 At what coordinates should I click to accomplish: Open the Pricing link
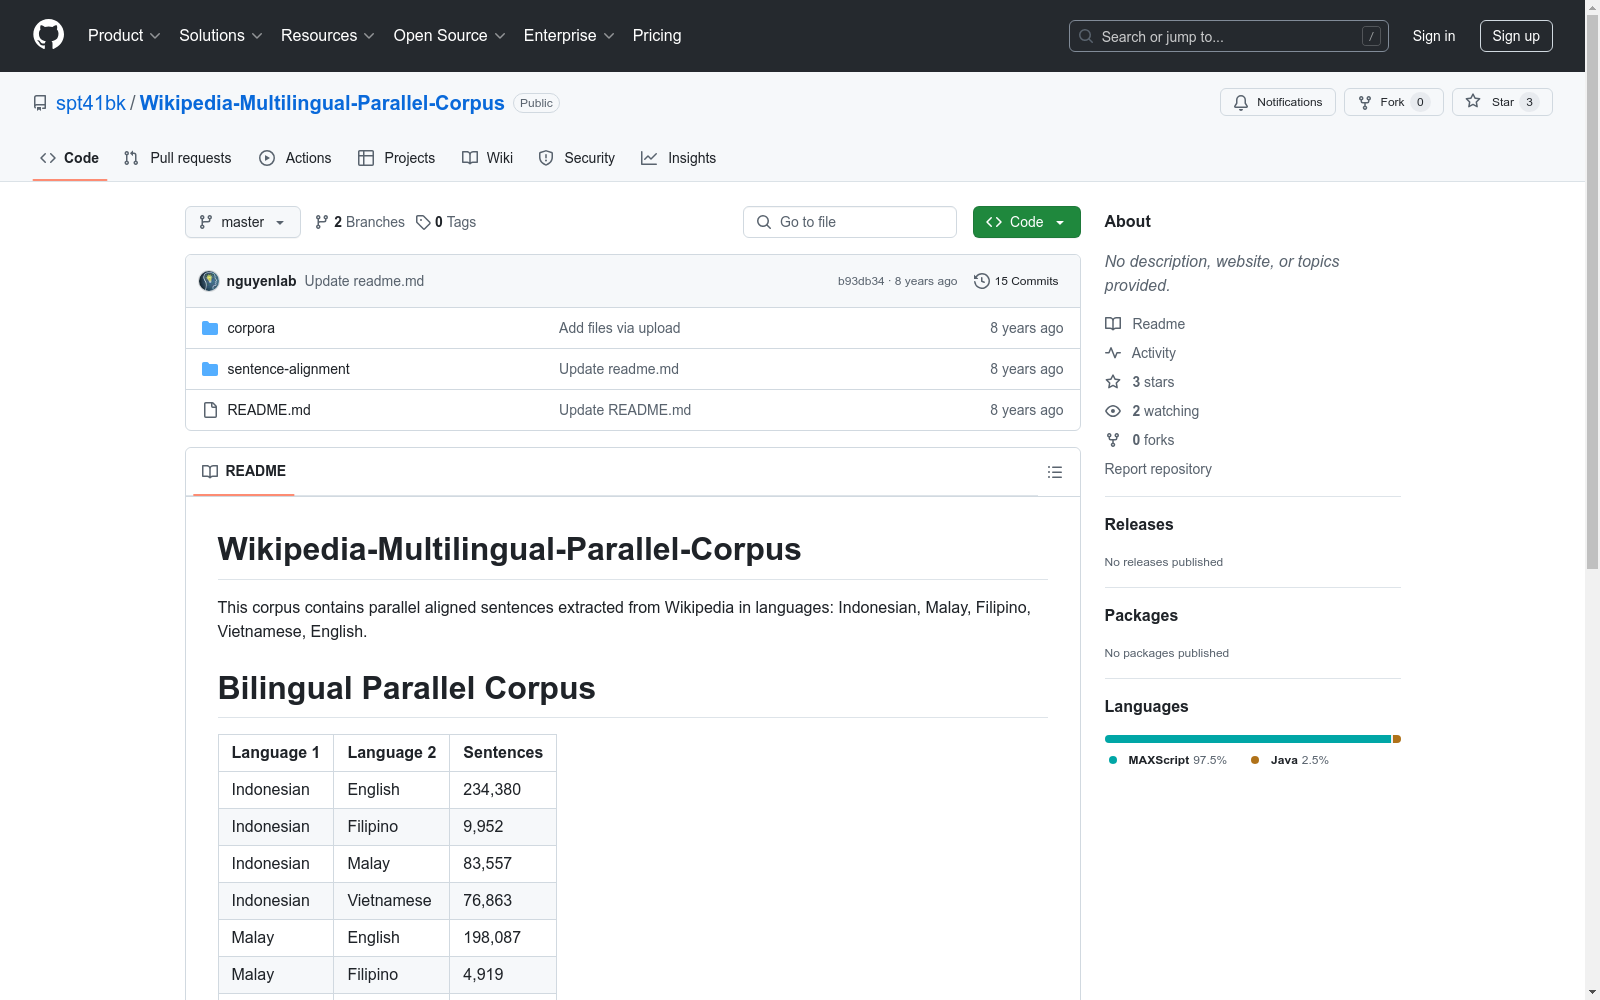pos(657,35)
